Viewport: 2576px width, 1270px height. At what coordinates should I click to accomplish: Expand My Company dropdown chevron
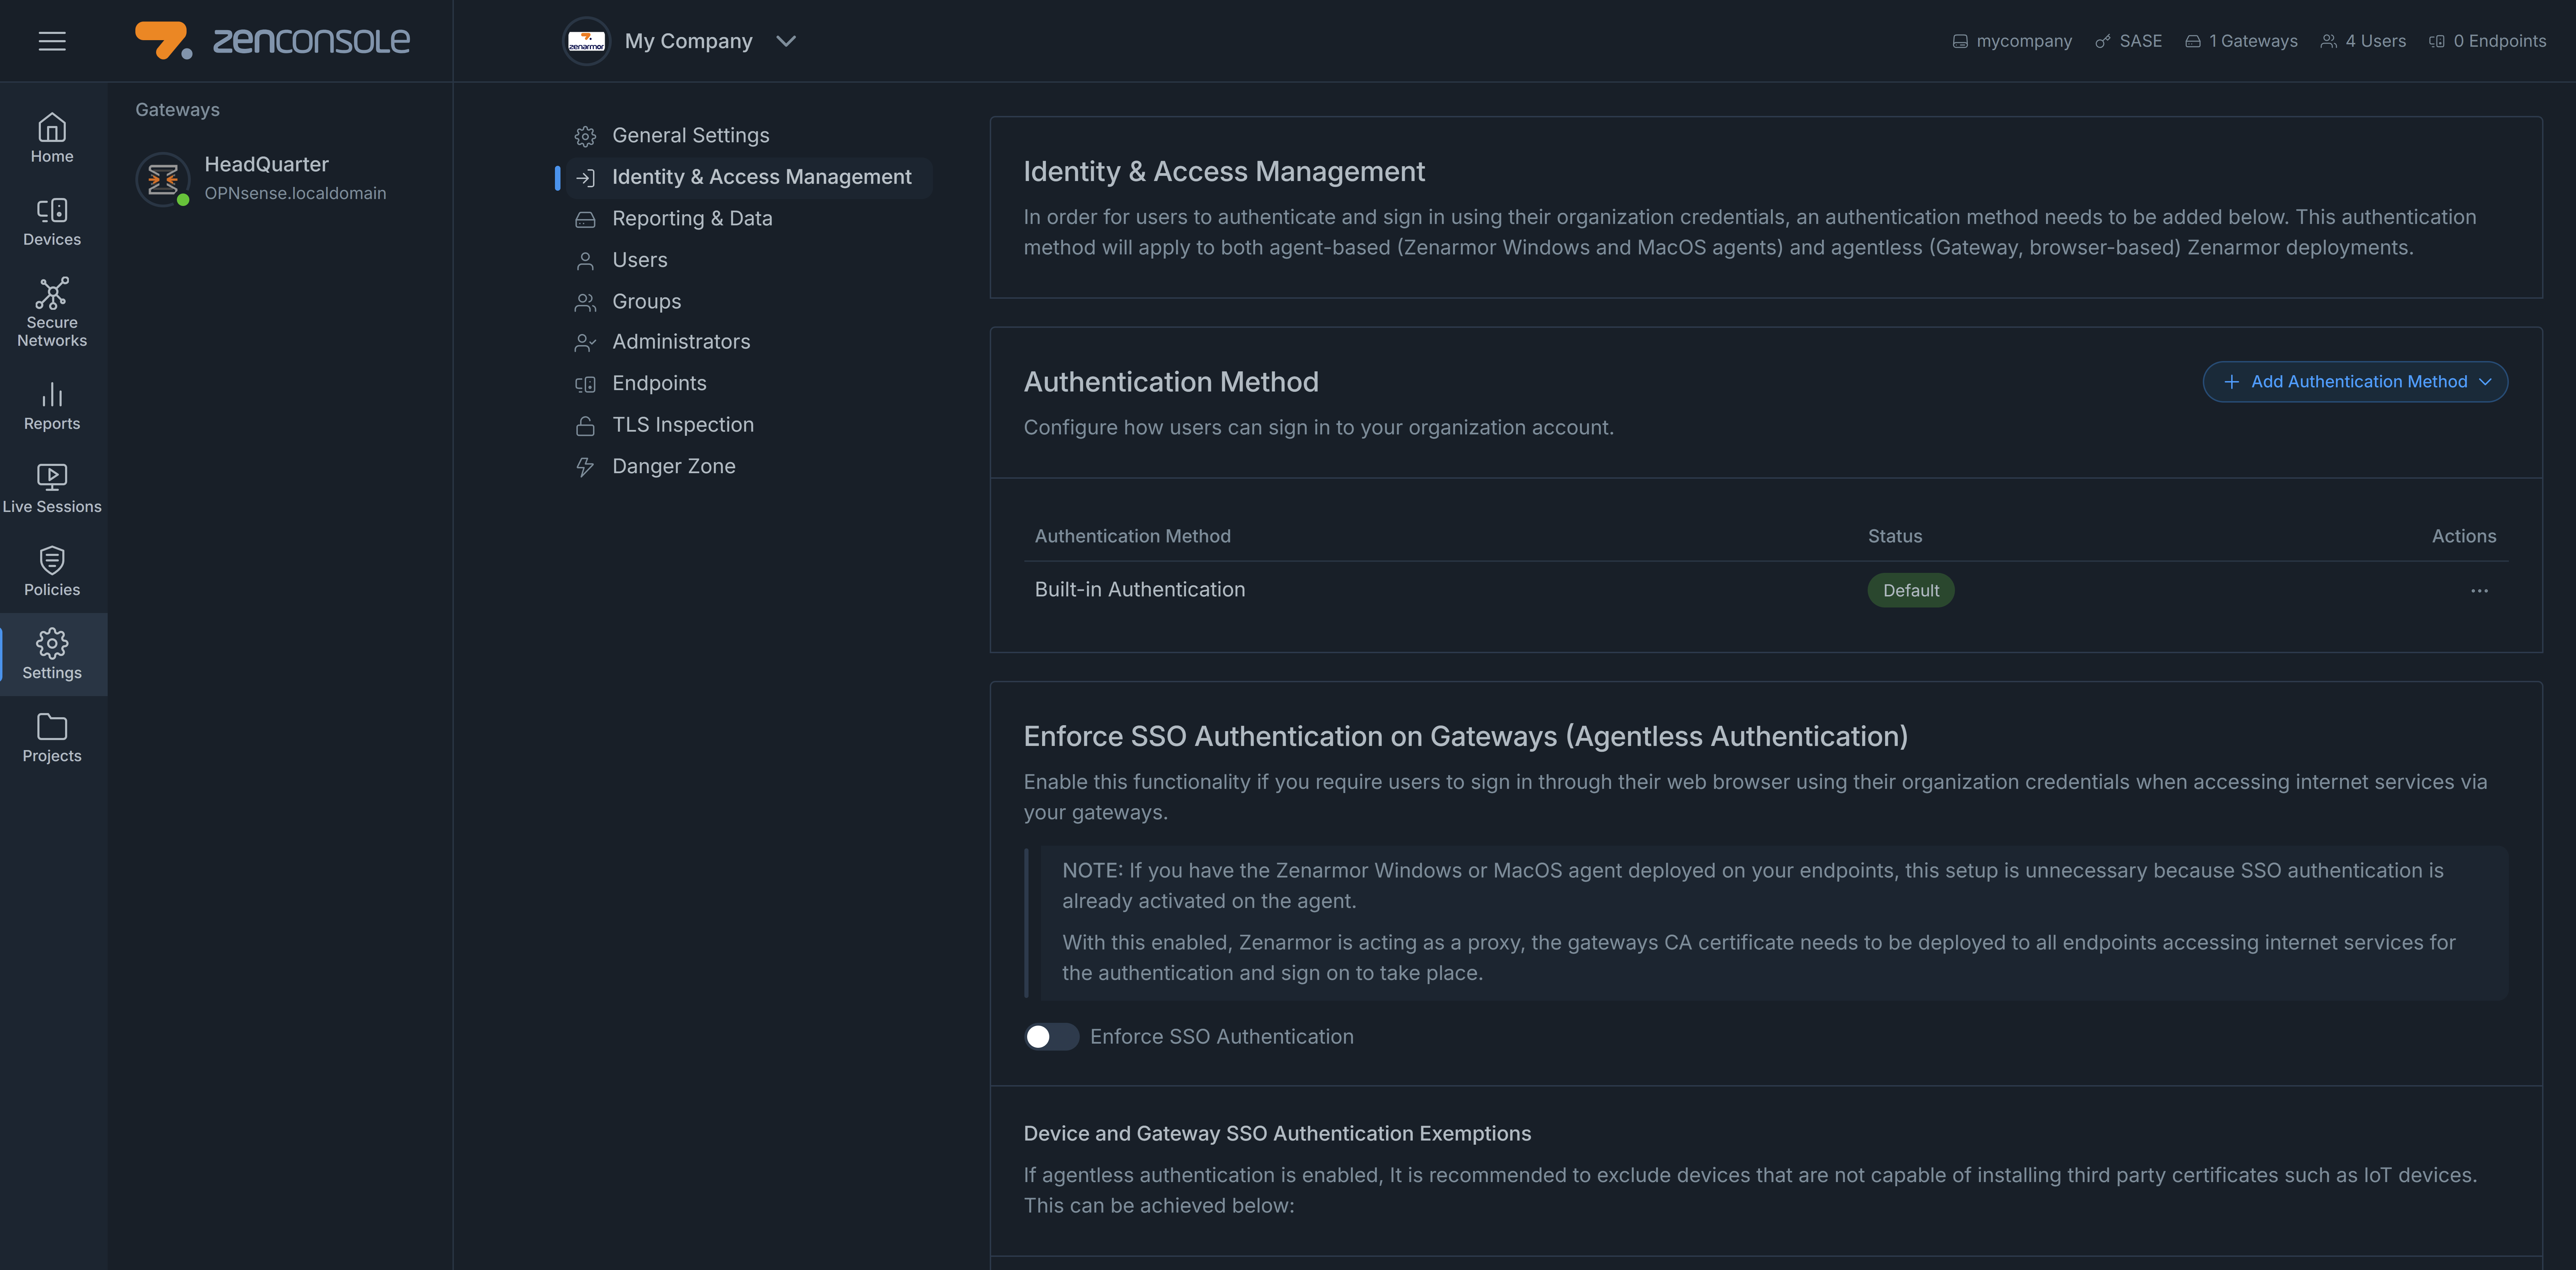point(786,41)
